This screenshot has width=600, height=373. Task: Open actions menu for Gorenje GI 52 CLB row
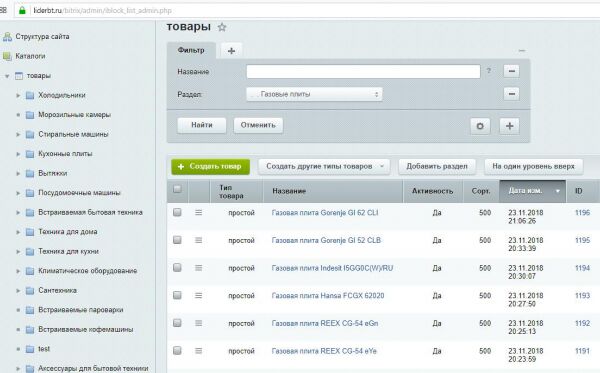tap(198, 240)
